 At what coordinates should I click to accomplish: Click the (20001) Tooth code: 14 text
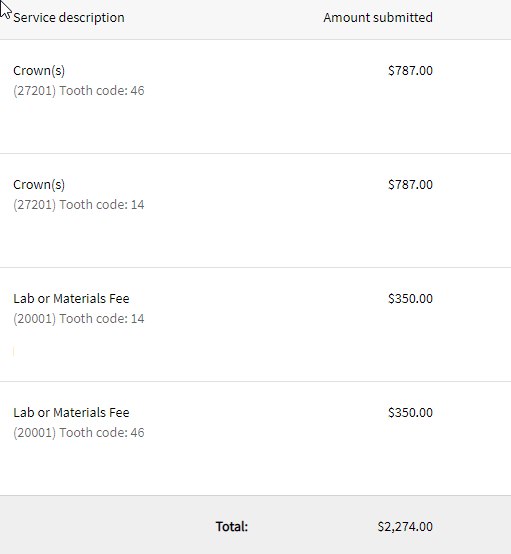point(79,319)
